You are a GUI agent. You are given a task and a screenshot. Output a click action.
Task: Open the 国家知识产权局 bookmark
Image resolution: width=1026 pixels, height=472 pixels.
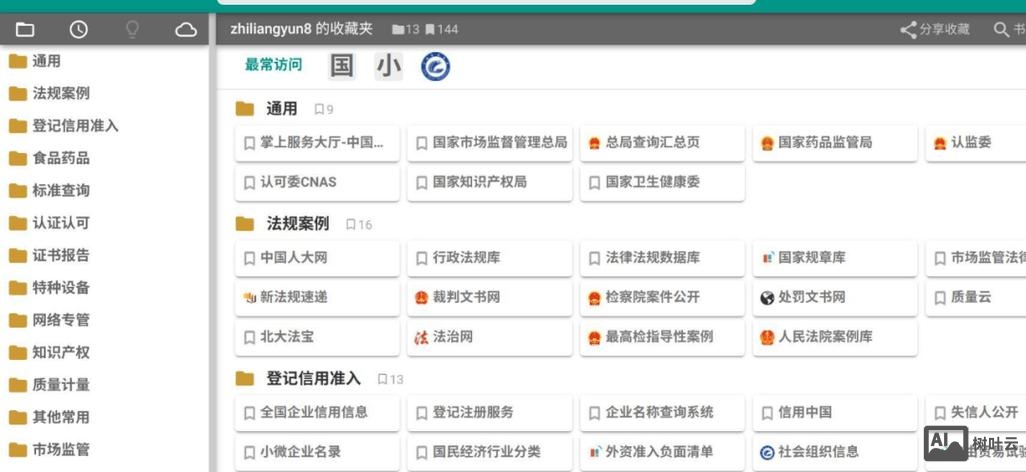(489, 183)
